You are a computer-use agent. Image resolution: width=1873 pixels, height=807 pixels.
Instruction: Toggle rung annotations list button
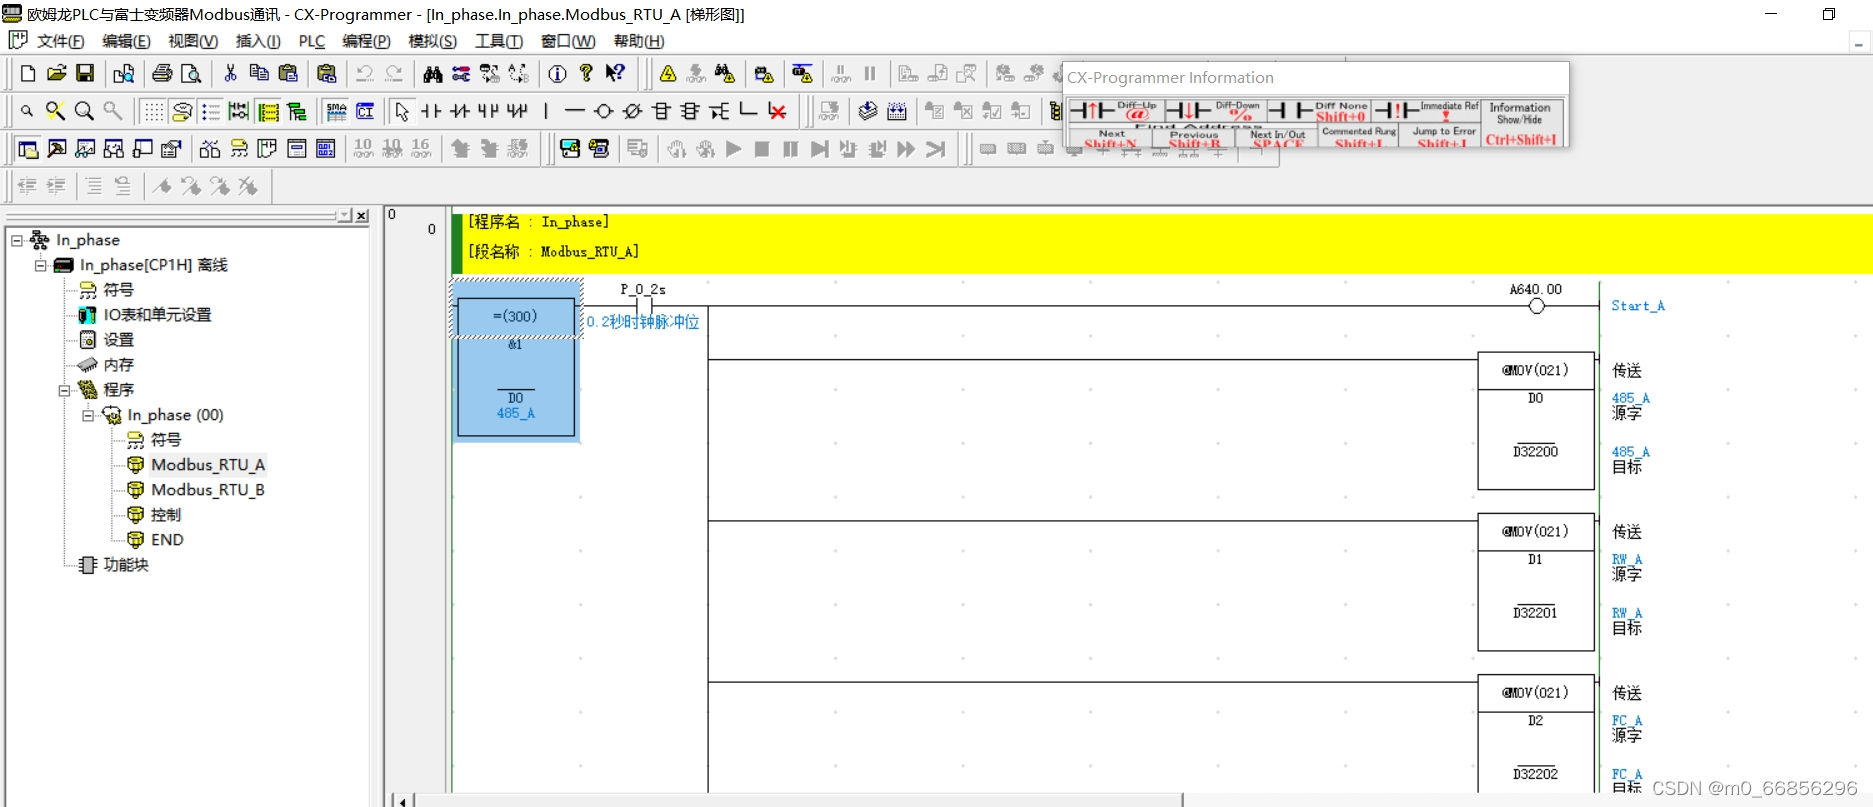pos(211,111)
